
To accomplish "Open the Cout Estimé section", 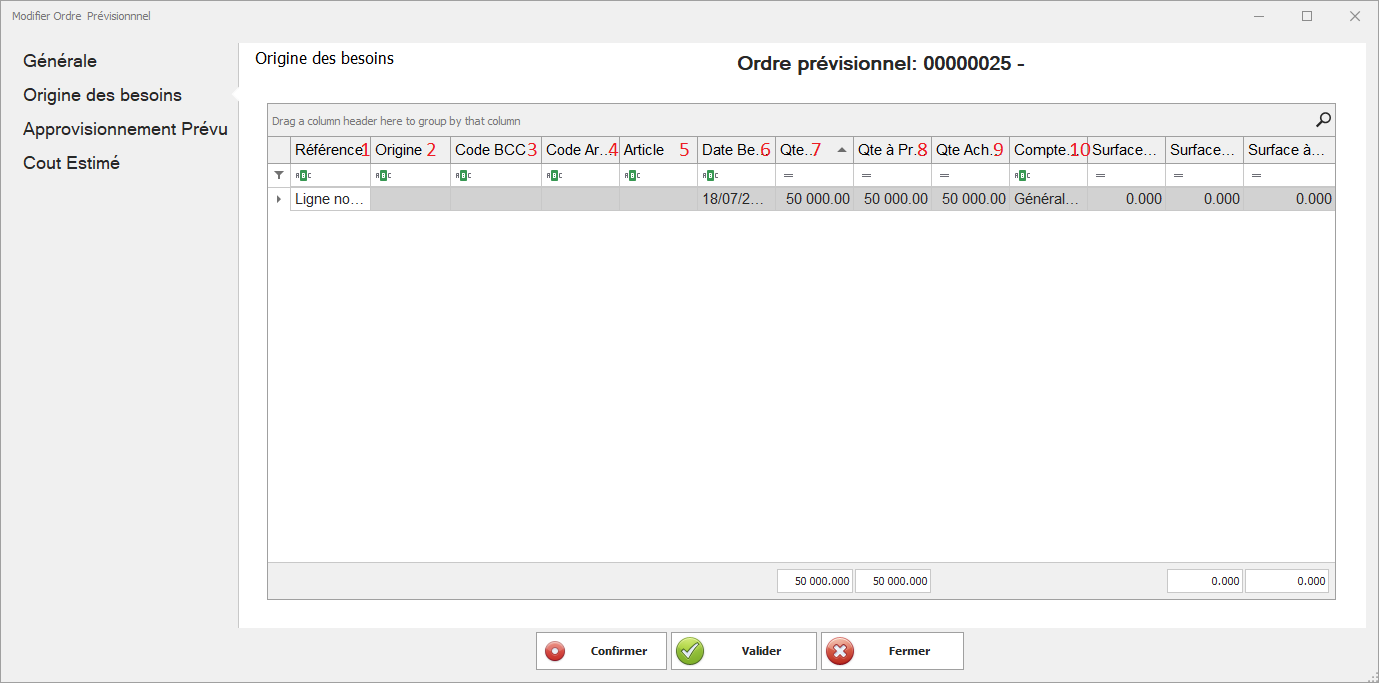I will click(x=71, y=163).
